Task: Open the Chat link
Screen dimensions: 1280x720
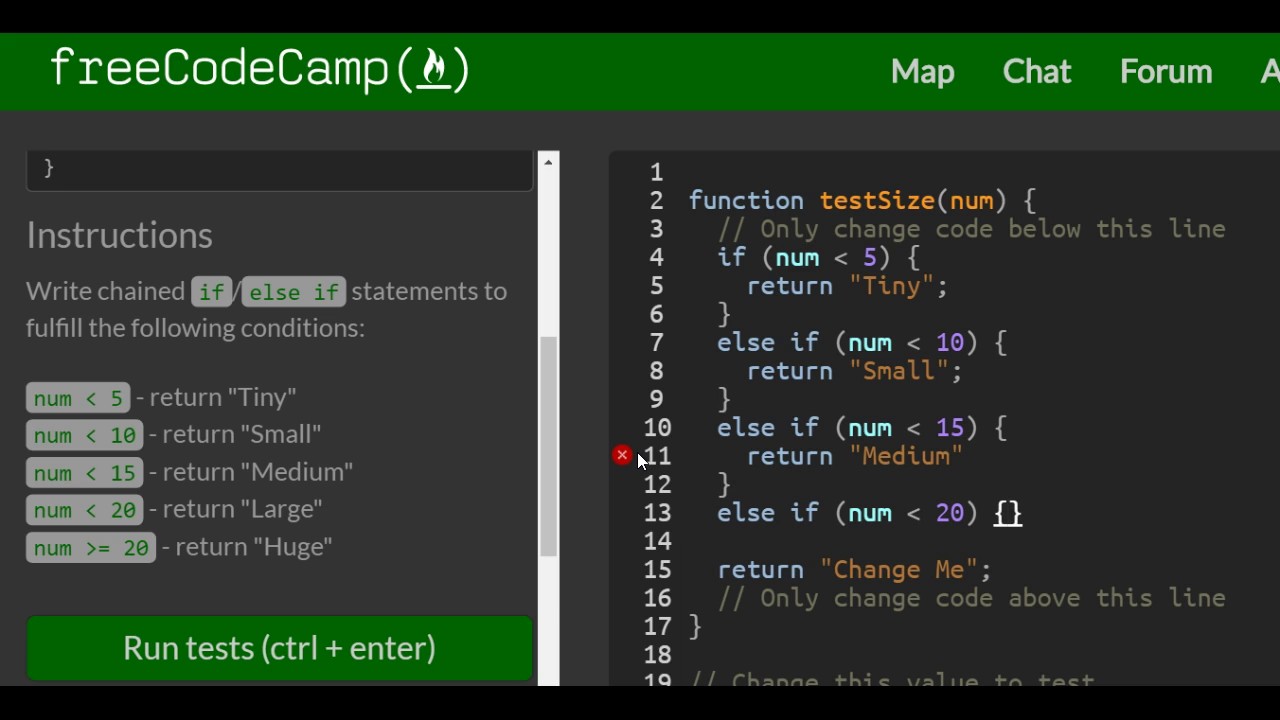Action: click(1037, 72)
